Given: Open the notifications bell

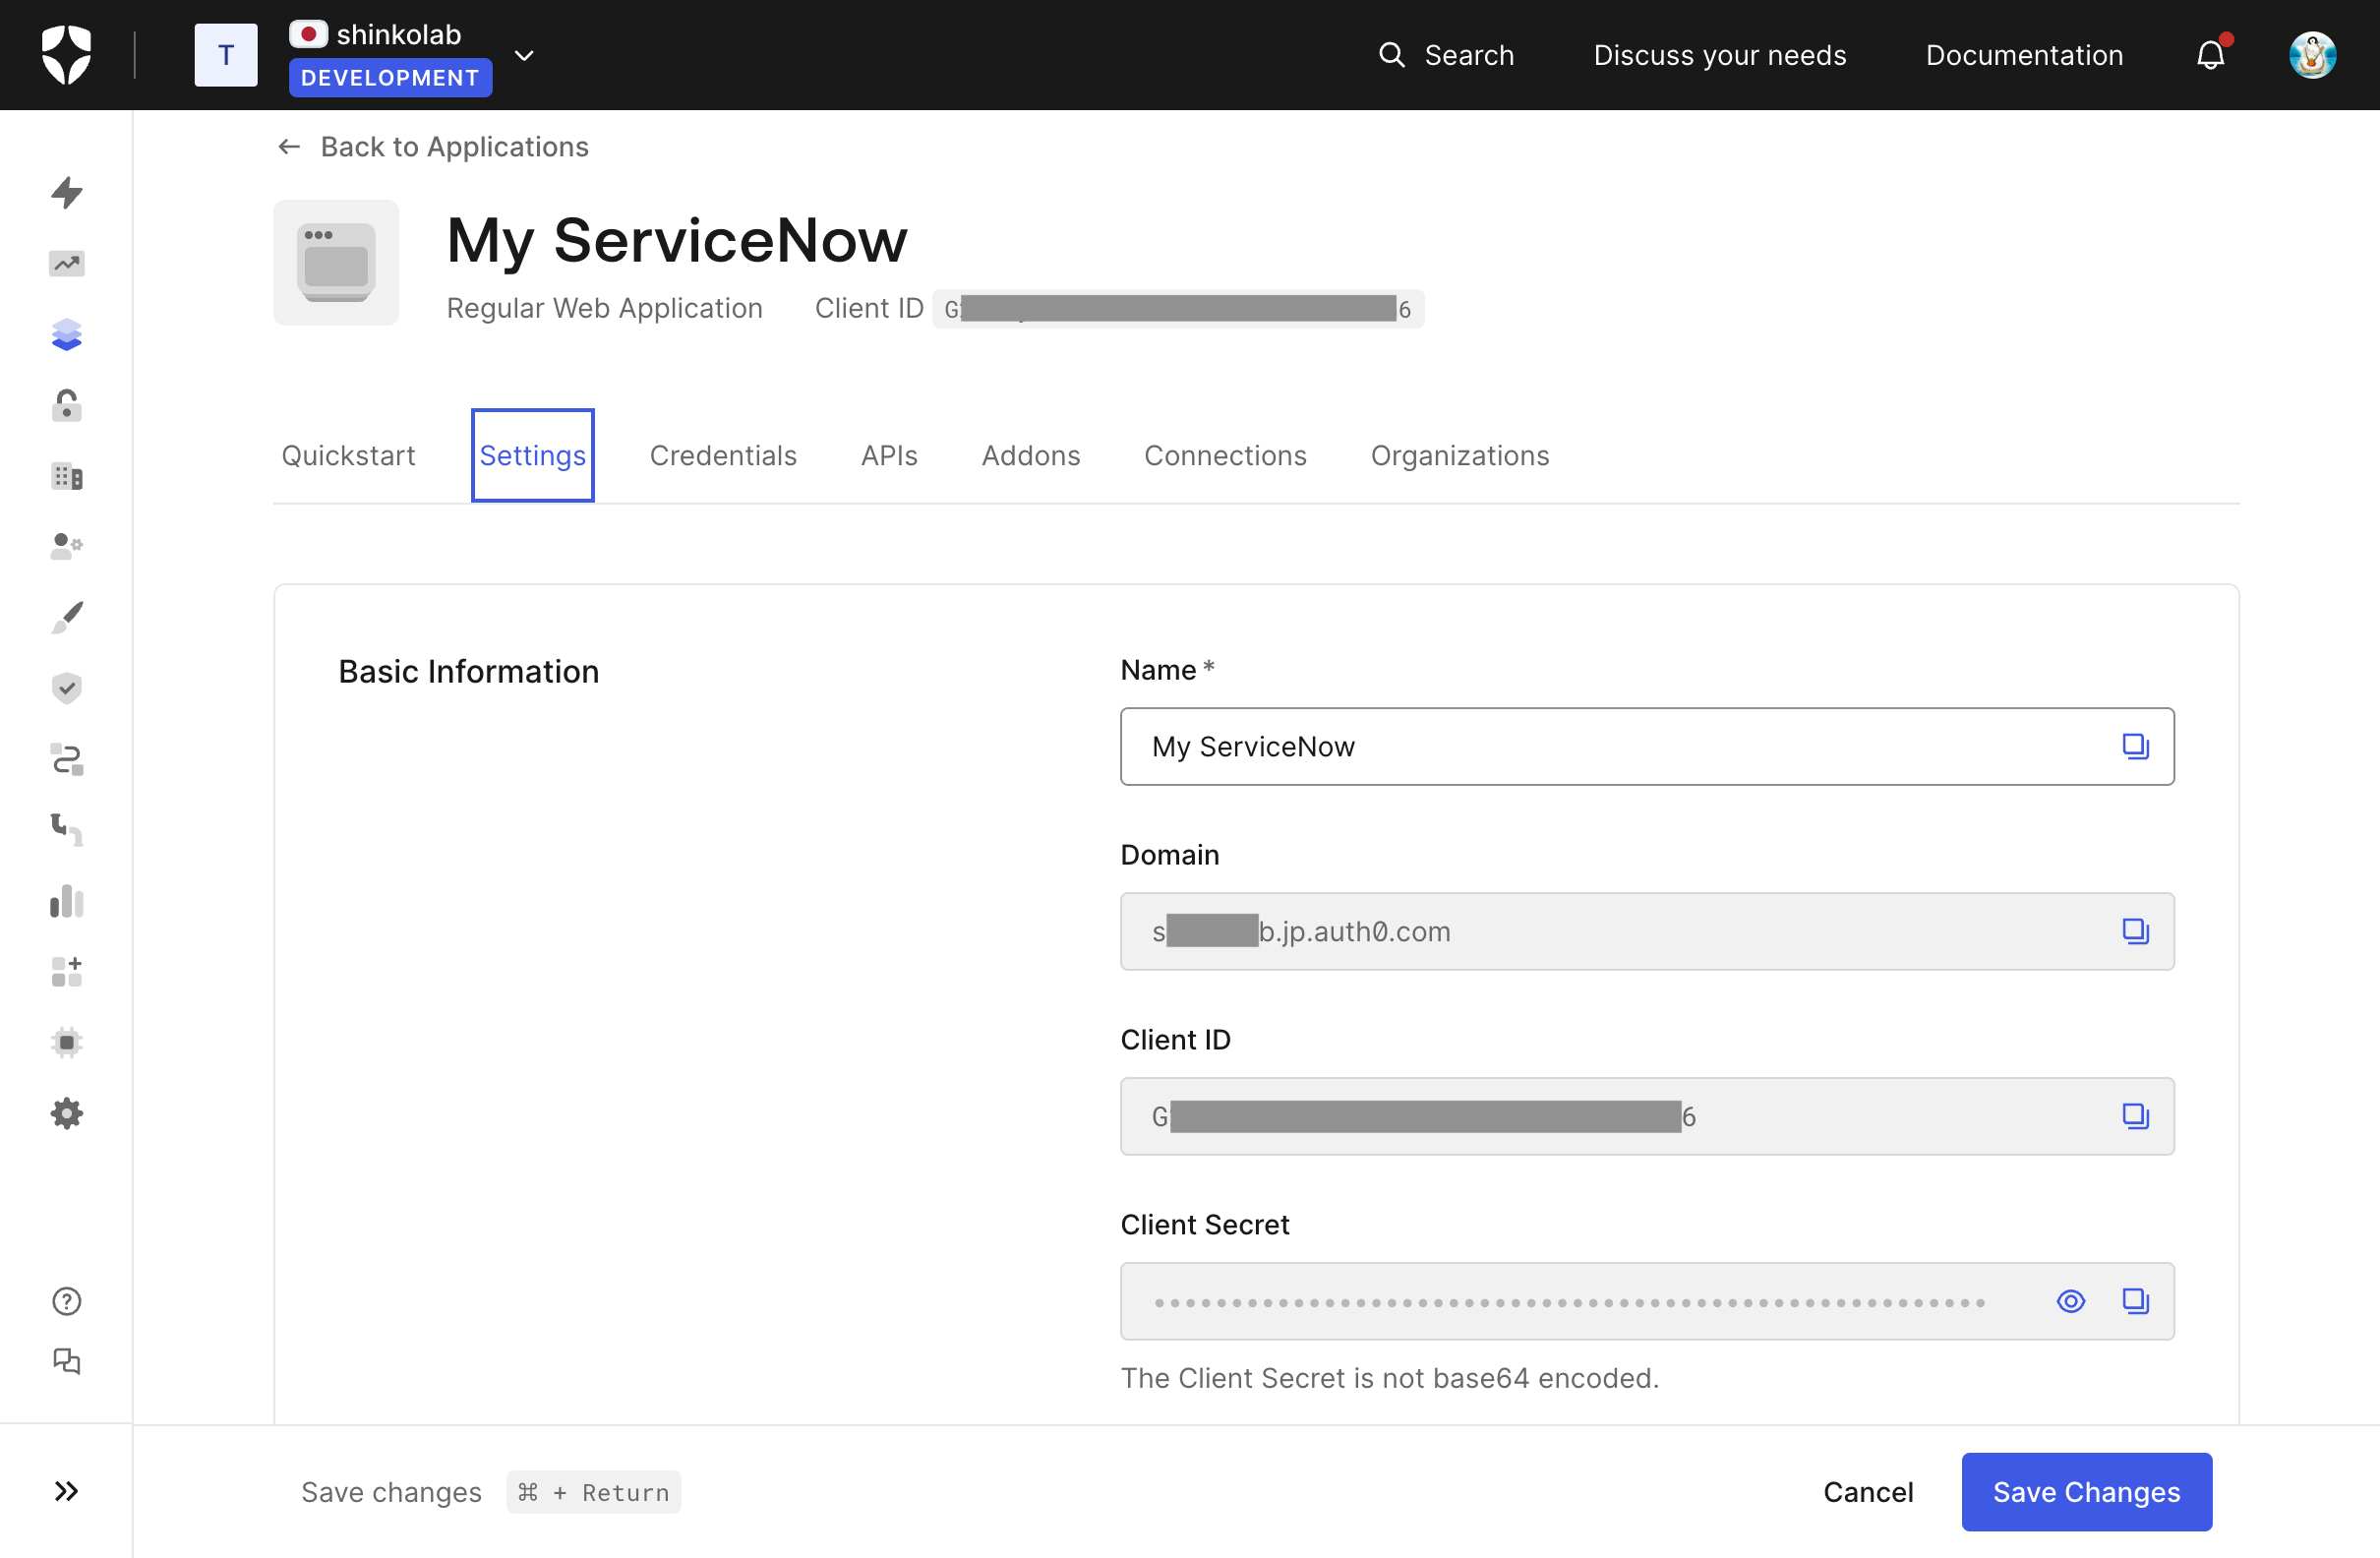Looking at the screenshot, I should (x=2209, y=55).
